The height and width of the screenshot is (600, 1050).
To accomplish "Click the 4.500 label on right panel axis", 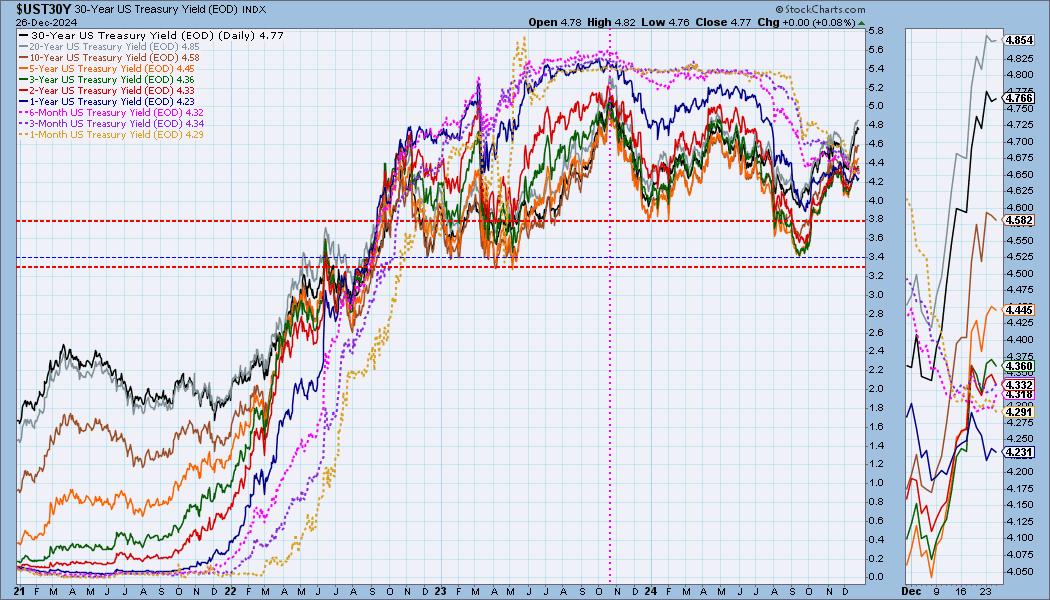I will pyautogui.click(x=1019, y=273).
